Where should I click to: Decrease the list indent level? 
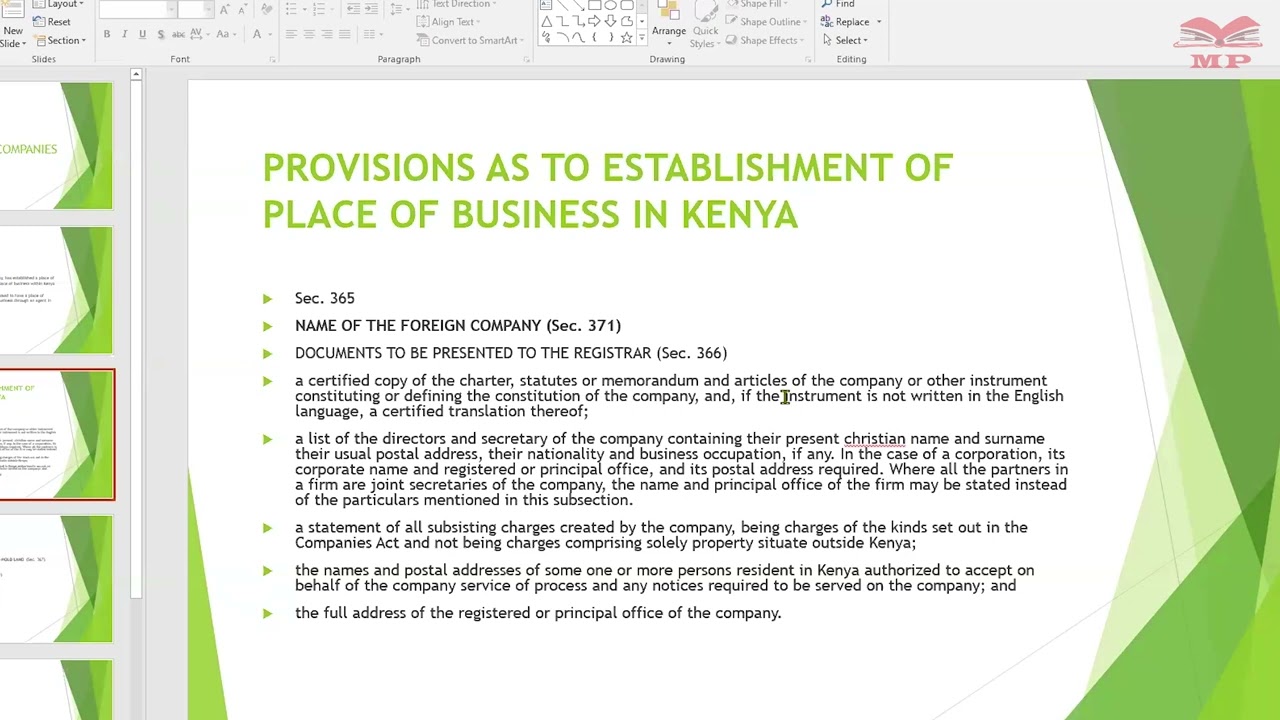tap(353, 9)
